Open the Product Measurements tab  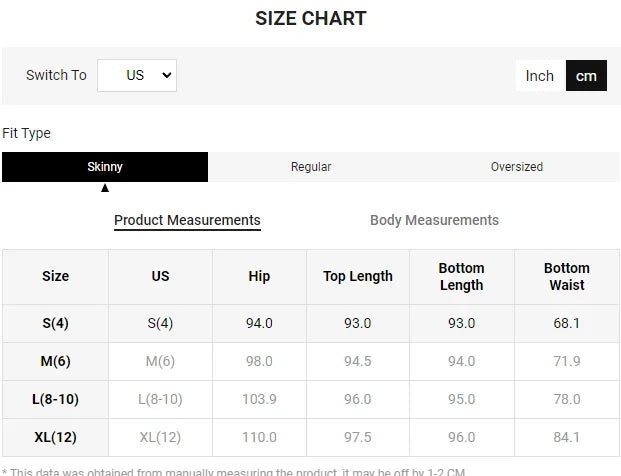pos(187,221)
